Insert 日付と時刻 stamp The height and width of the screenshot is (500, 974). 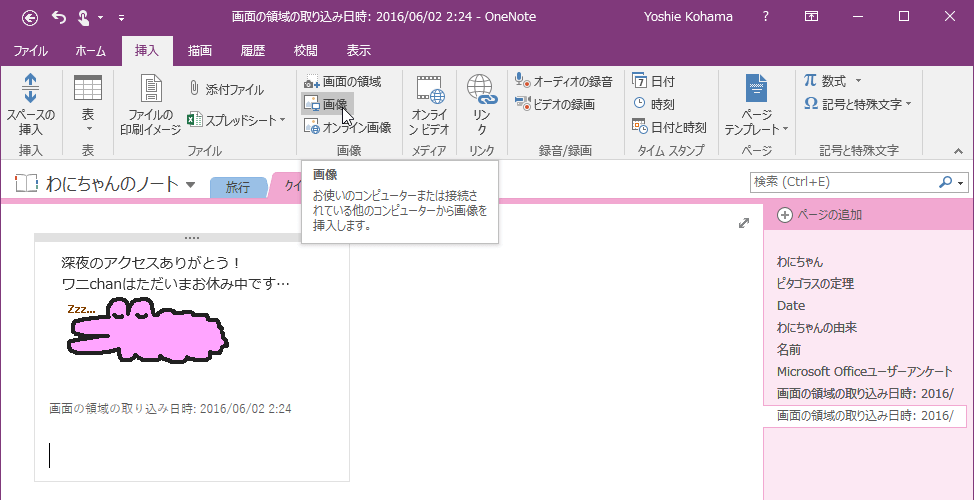(x=669, y=127)
